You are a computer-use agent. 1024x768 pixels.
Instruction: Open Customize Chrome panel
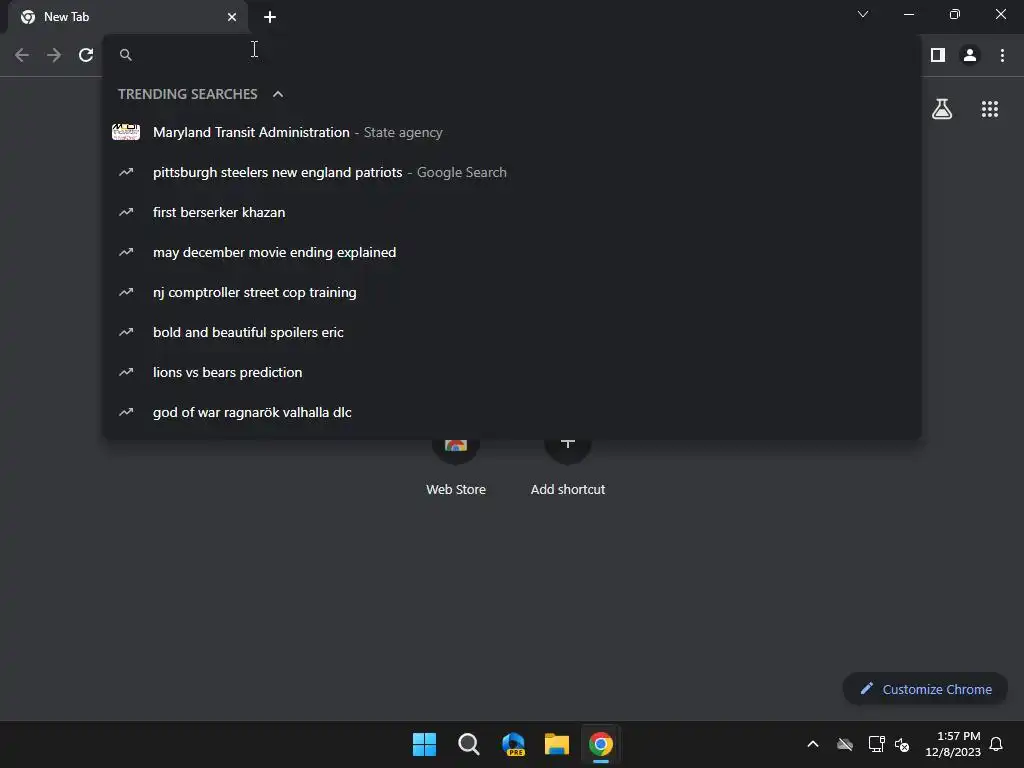click(x=925, y=689)
